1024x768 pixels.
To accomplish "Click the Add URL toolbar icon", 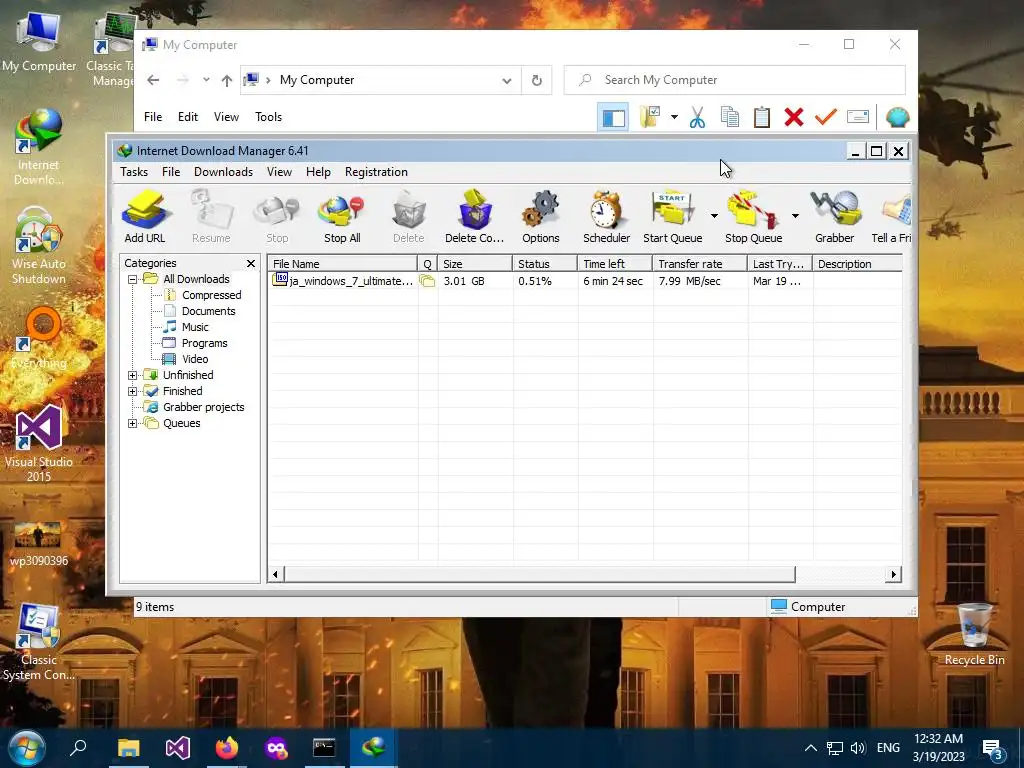I will (x=145, y=216).
